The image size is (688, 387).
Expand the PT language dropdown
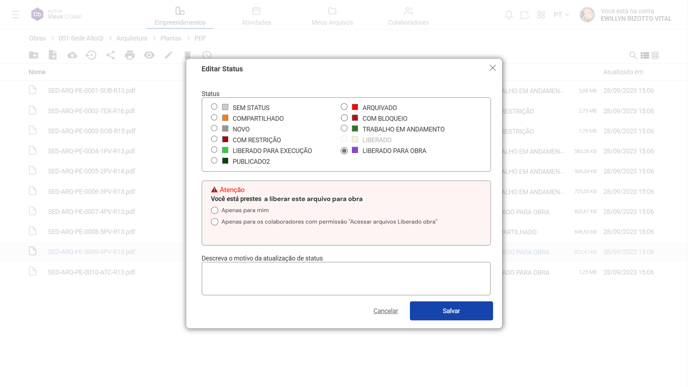561,15
